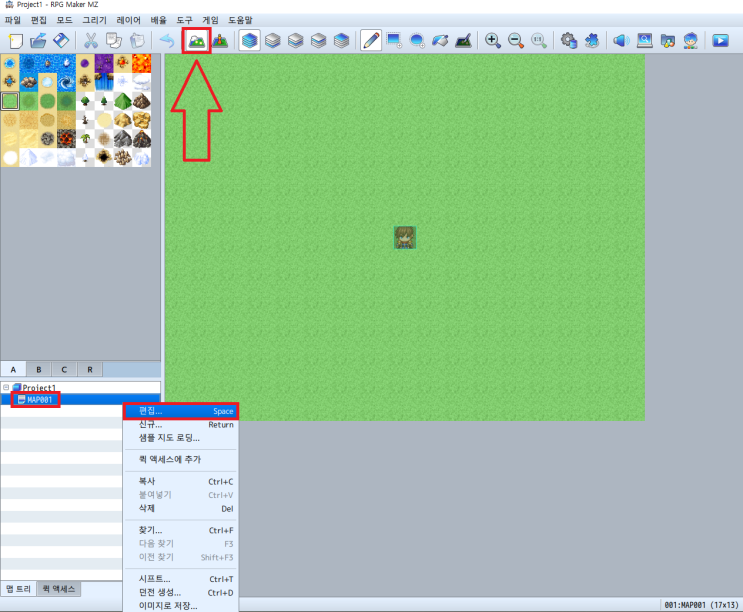This screenshot has height=612, width=743.
Task: Select the green pyramid mountain tile
Action: point(123,101)
